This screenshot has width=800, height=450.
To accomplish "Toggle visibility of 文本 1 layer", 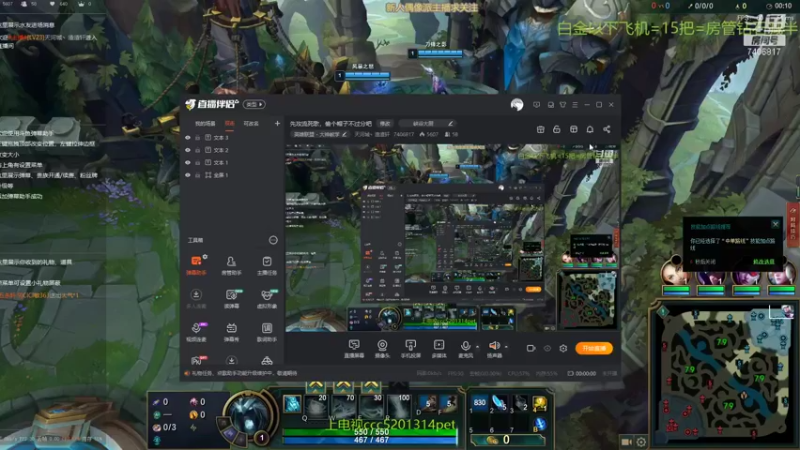I will click(x=188, y=163).
